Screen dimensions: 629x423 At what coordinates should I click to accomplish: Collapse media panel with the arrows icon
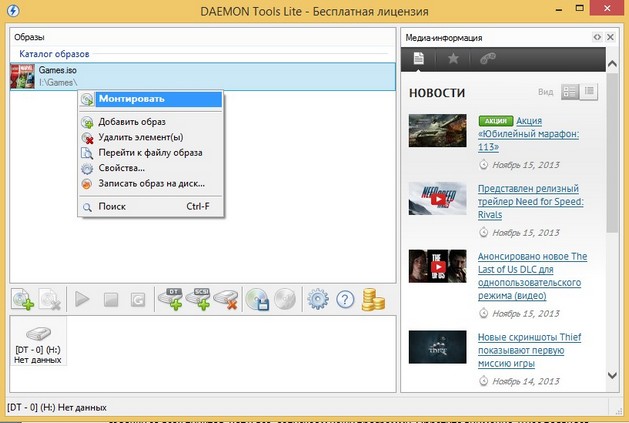(x=597, y=37)
